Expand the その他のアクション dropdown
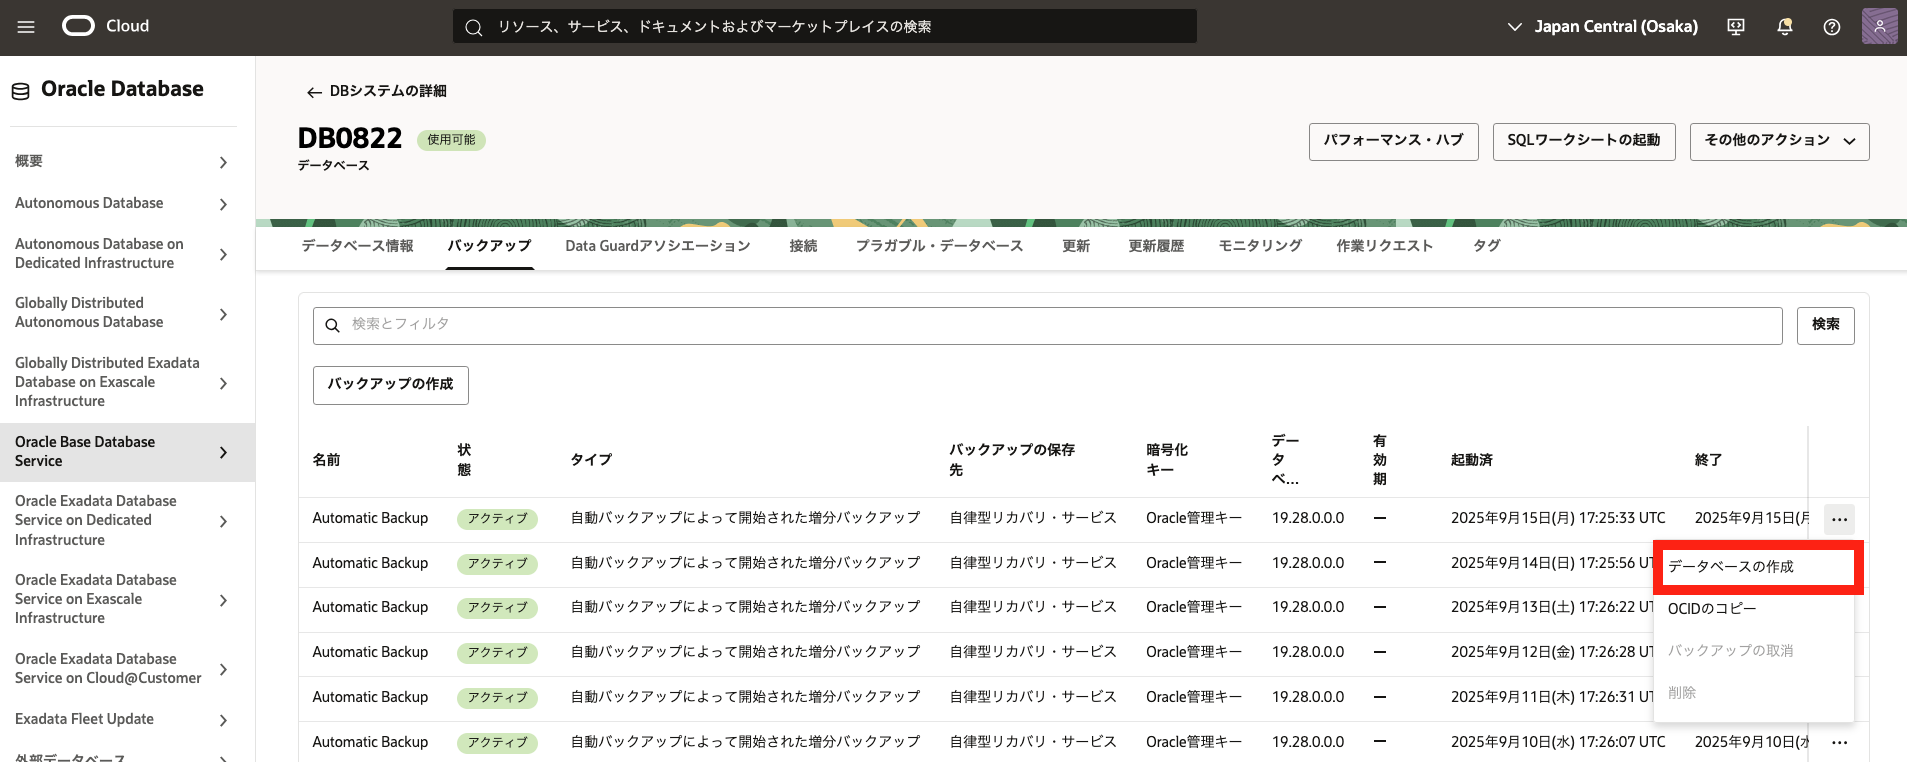 coord(1779,141)
